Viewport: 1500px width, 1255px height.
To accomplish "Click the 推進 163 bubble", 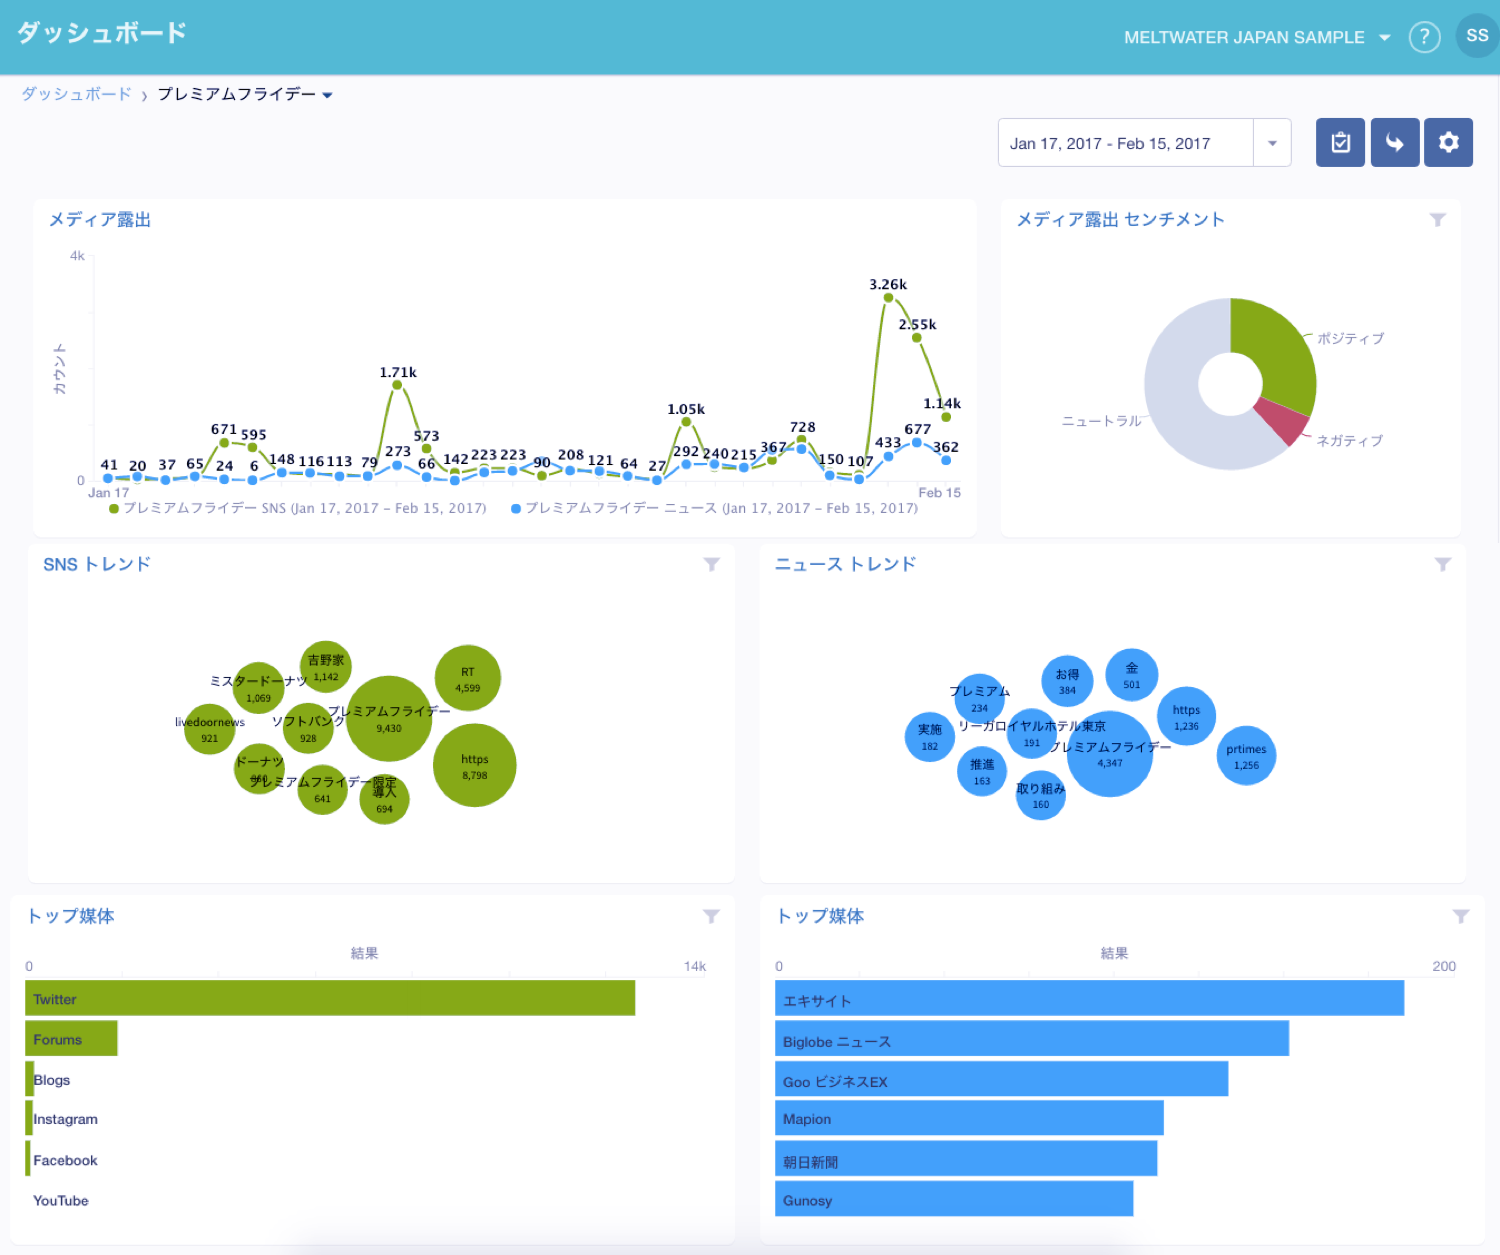I will 982,771.
